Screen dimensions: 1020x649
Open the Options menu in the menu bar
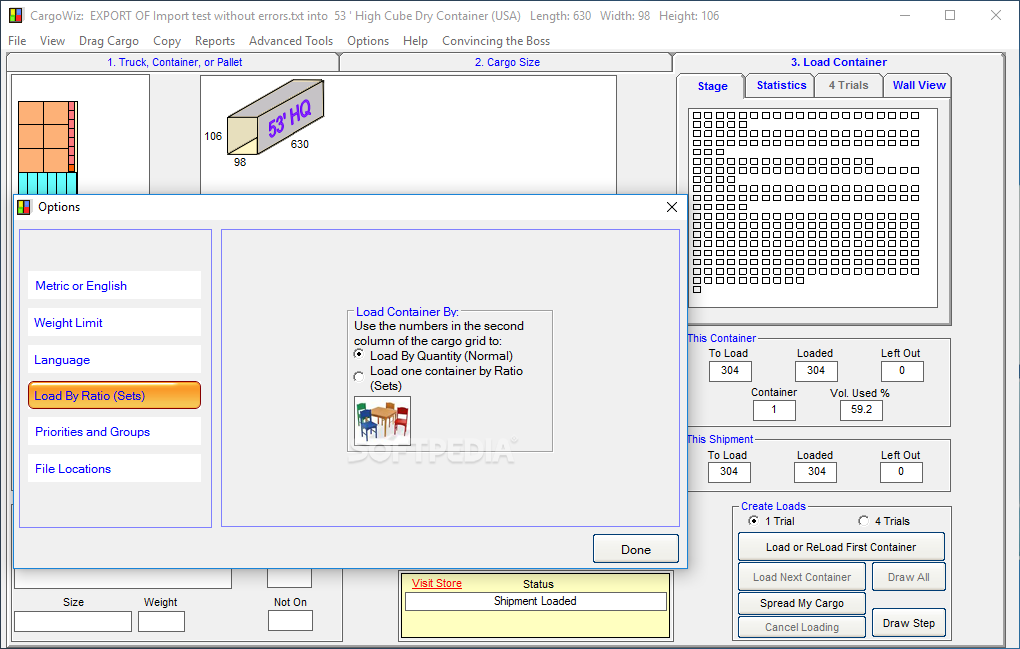[x=368, y=41]
